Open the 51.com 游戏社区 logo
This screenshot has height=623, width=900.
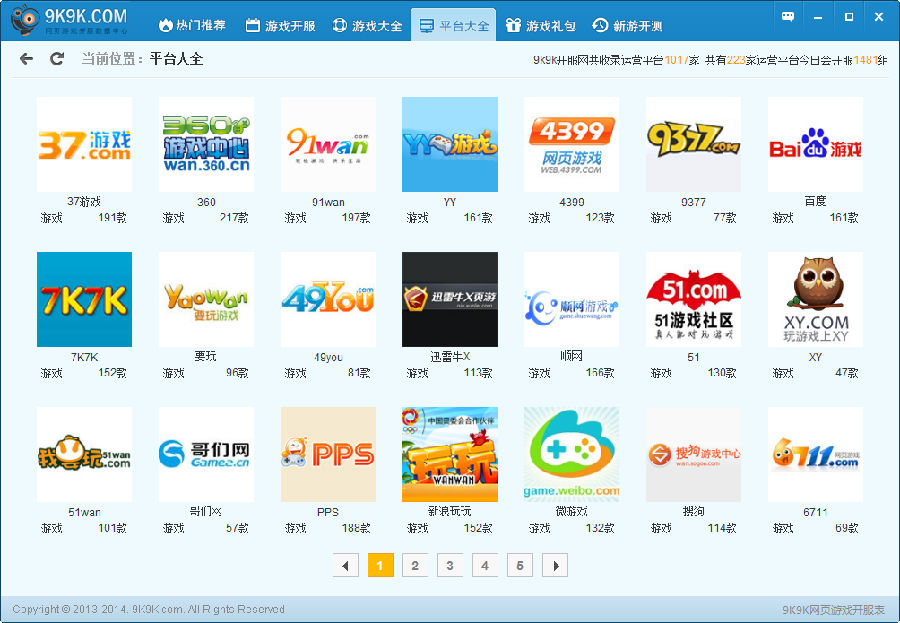coord(693,299)
